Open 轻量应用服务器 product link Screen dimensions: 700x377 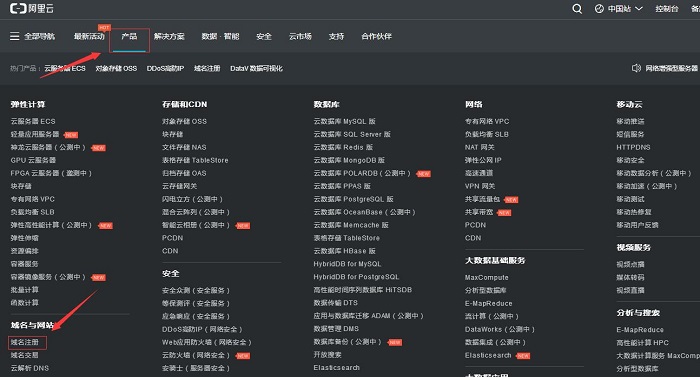click(x=35, y=134)
